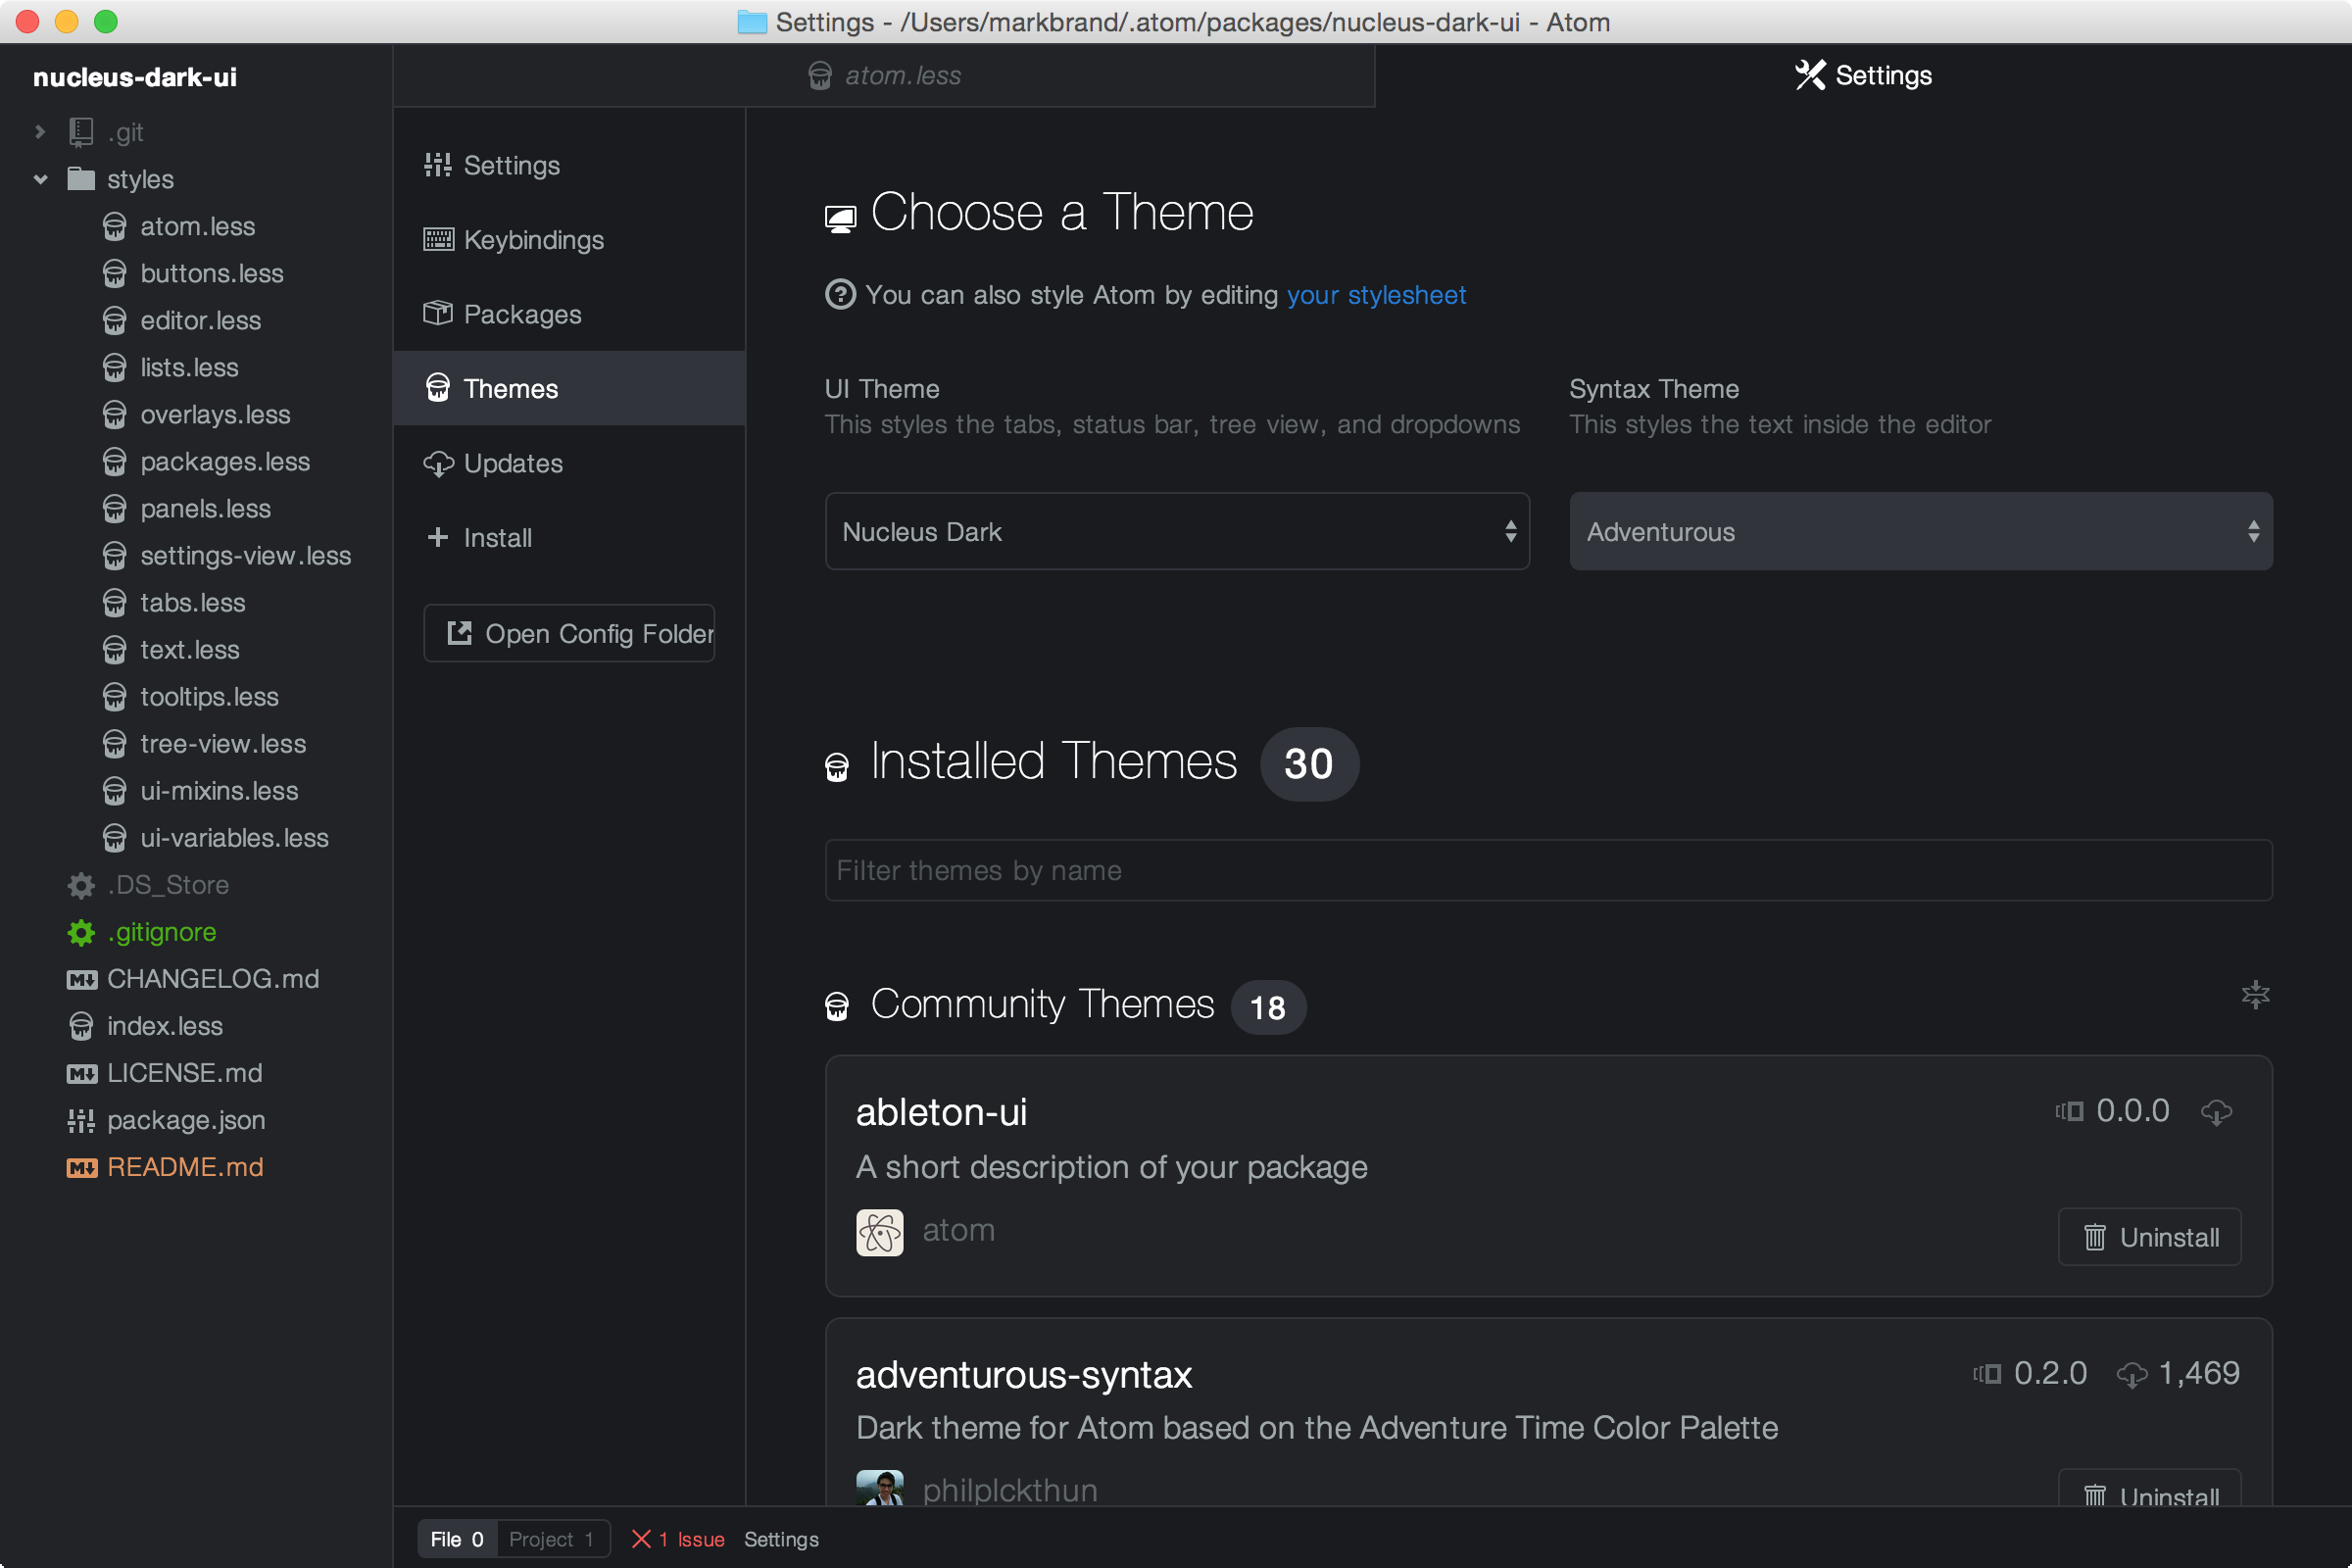The image size is (2352, 1568).
Task: Select the File 0 linter scope button
Action: 457,1539
